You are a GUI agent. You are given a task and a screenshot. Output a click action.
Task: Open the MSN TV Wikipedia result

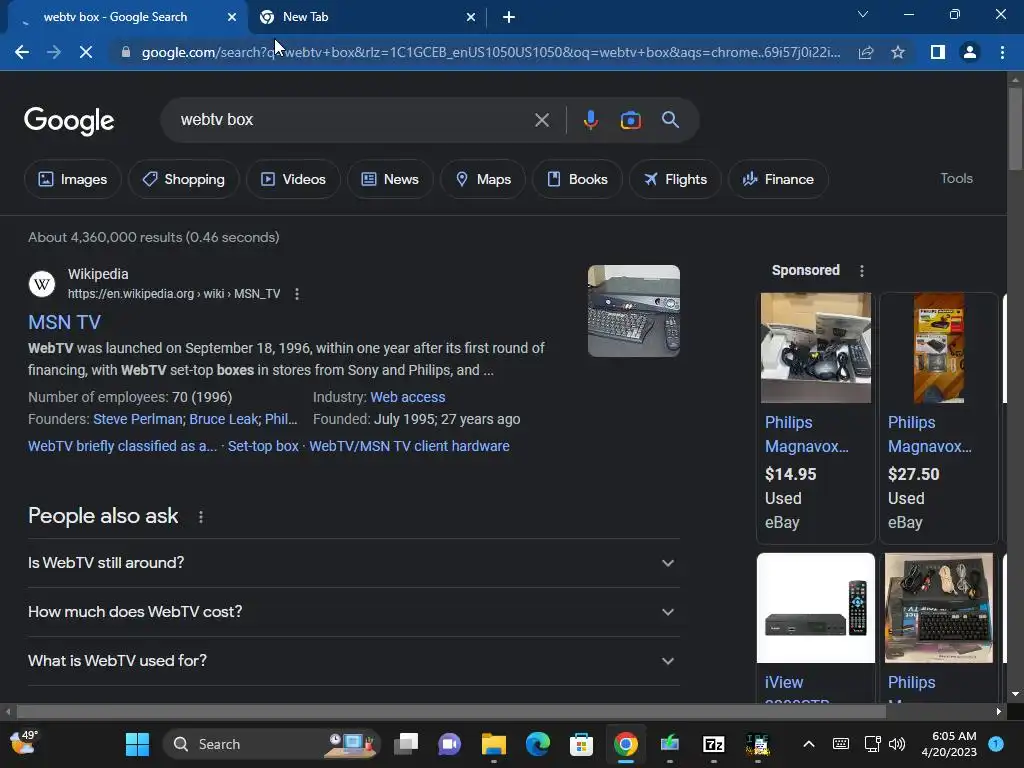pos(64,322)
